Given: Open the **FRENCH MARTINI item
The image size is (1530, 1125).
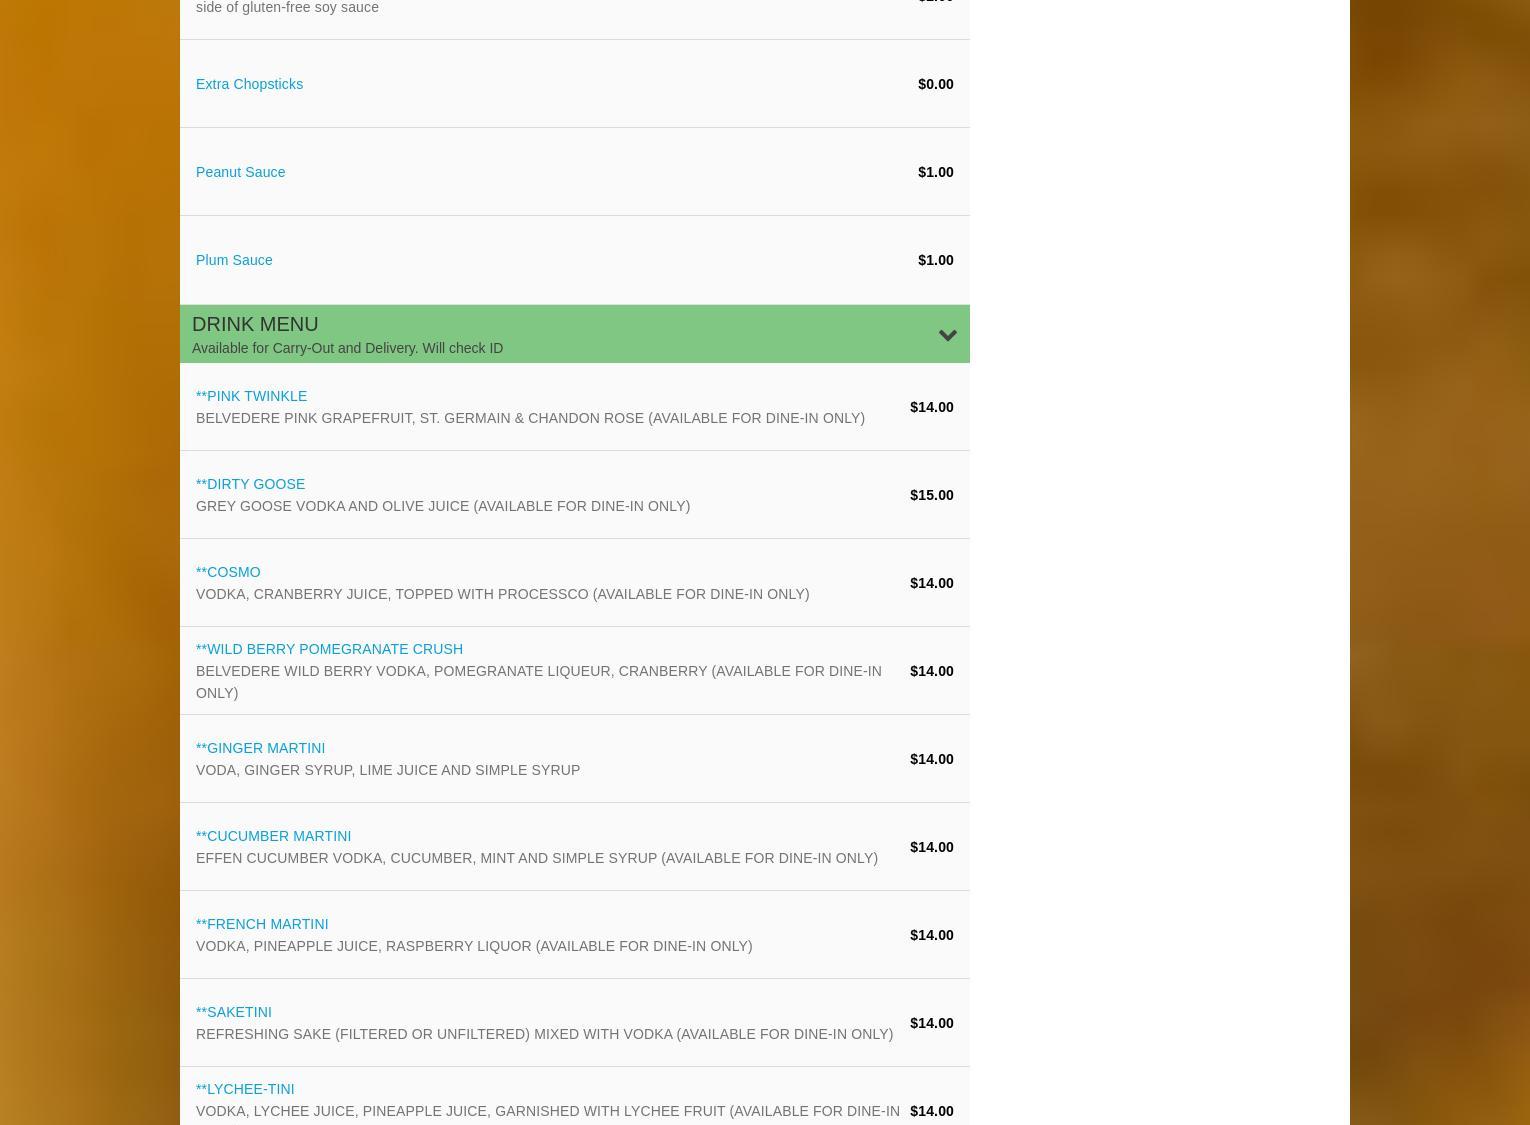Looking at the screenshot, I should [x=262, y=924].
